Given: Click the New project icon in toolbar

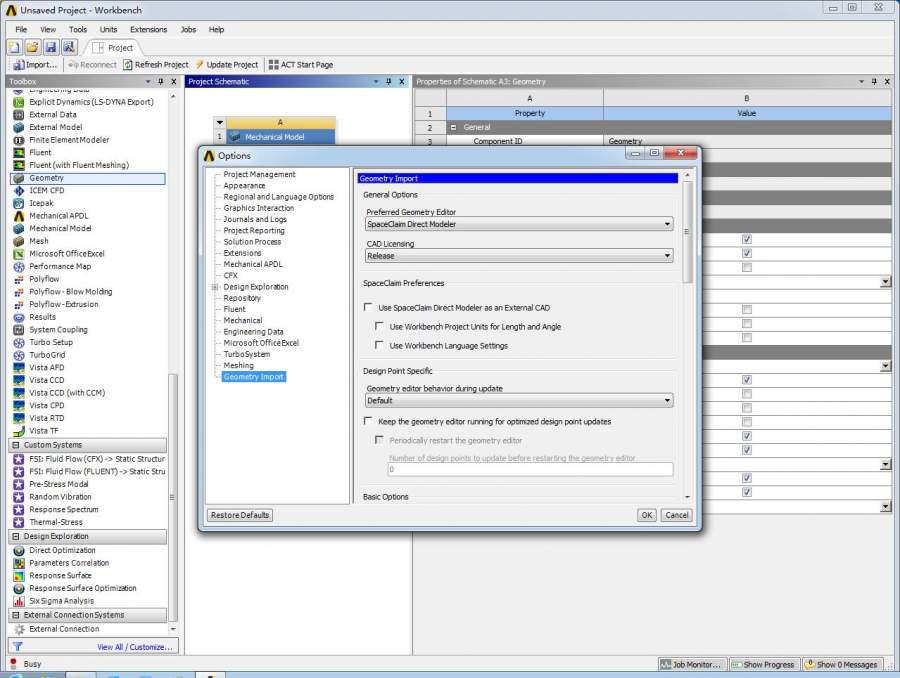Looking at the screenshot, I should pos(14,47).
